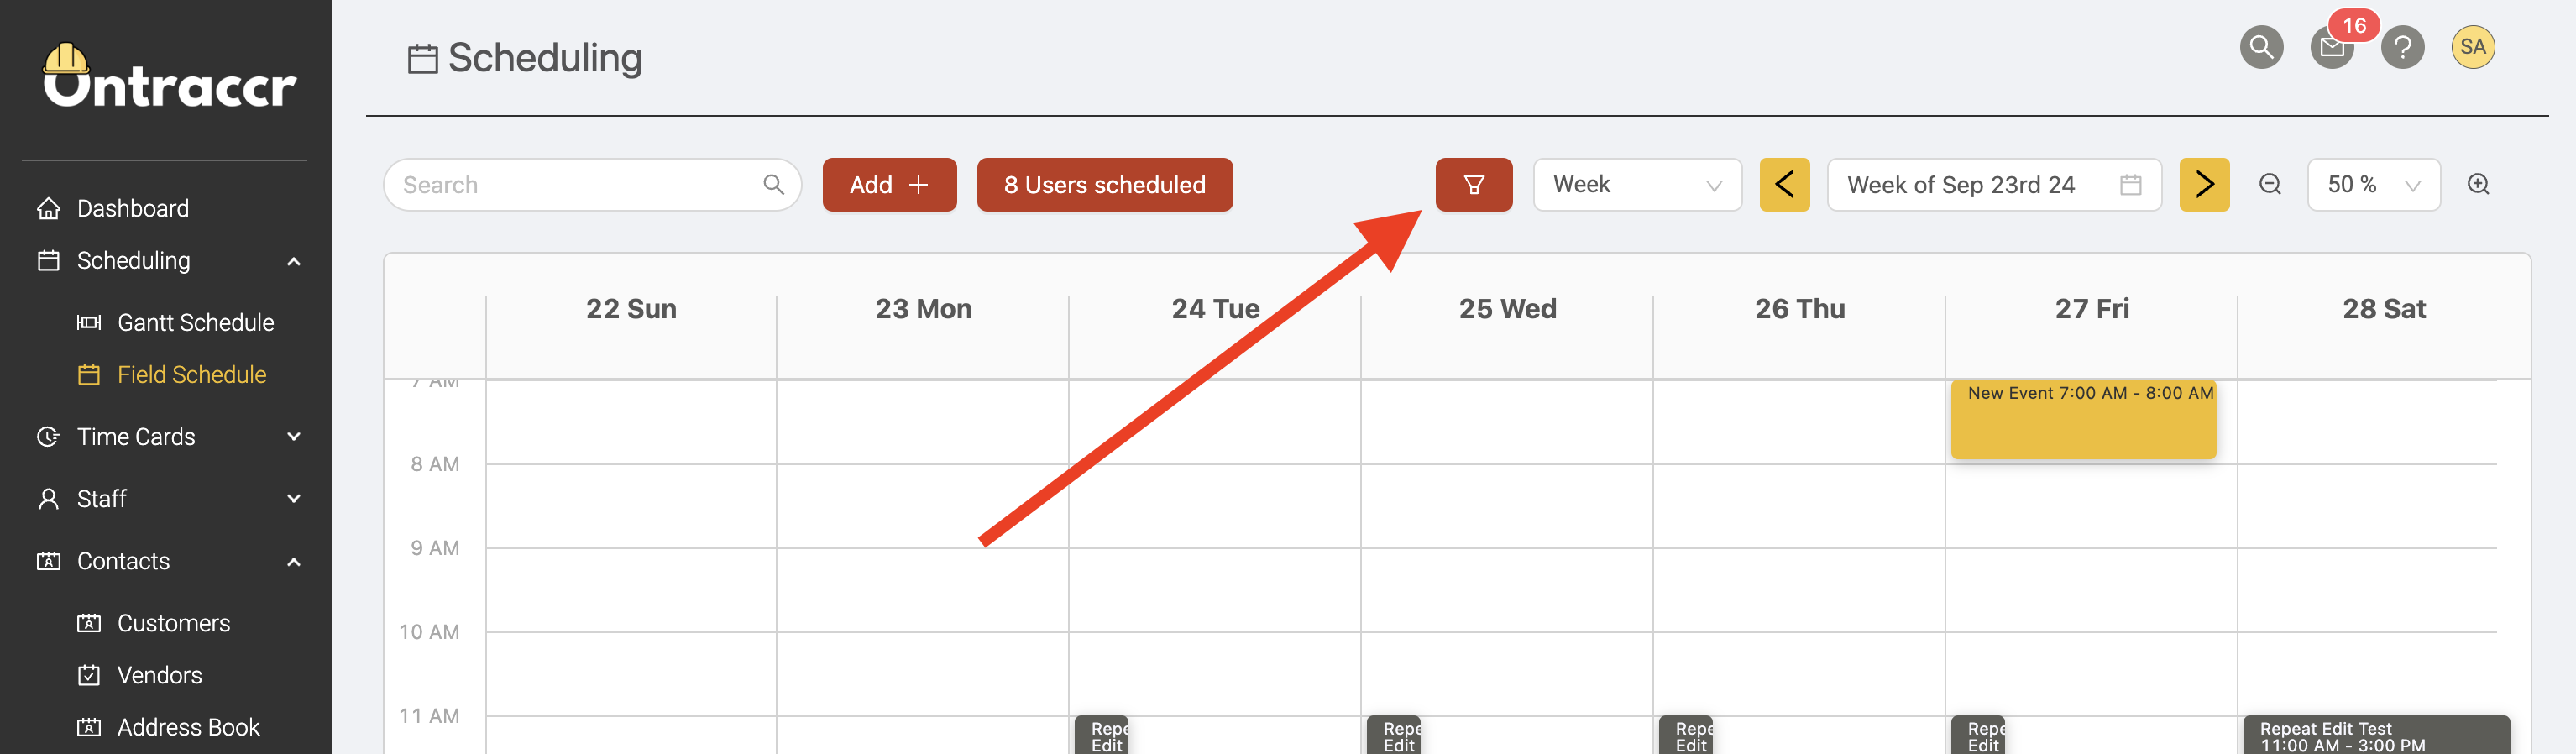Expand the Time Cards sidebar section
The height and width of the screenshot is (754, 2576).
click(x=293, y=437)
